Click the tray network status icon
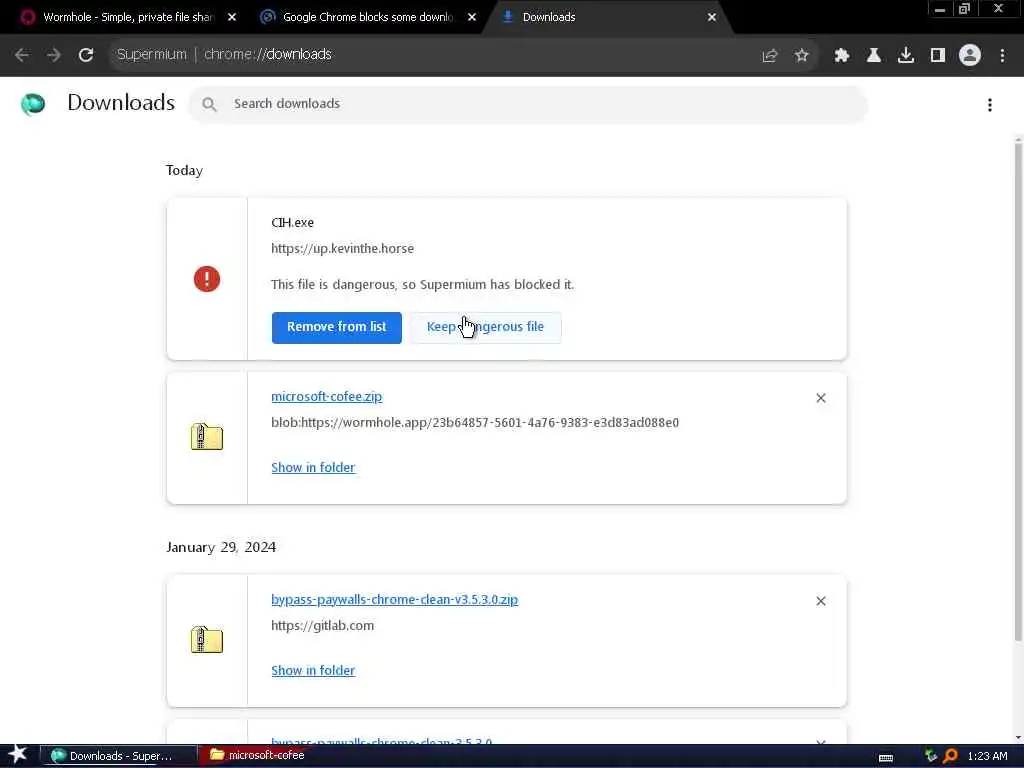Screen dimensions: 1024x768 click(x=931, y=756)
